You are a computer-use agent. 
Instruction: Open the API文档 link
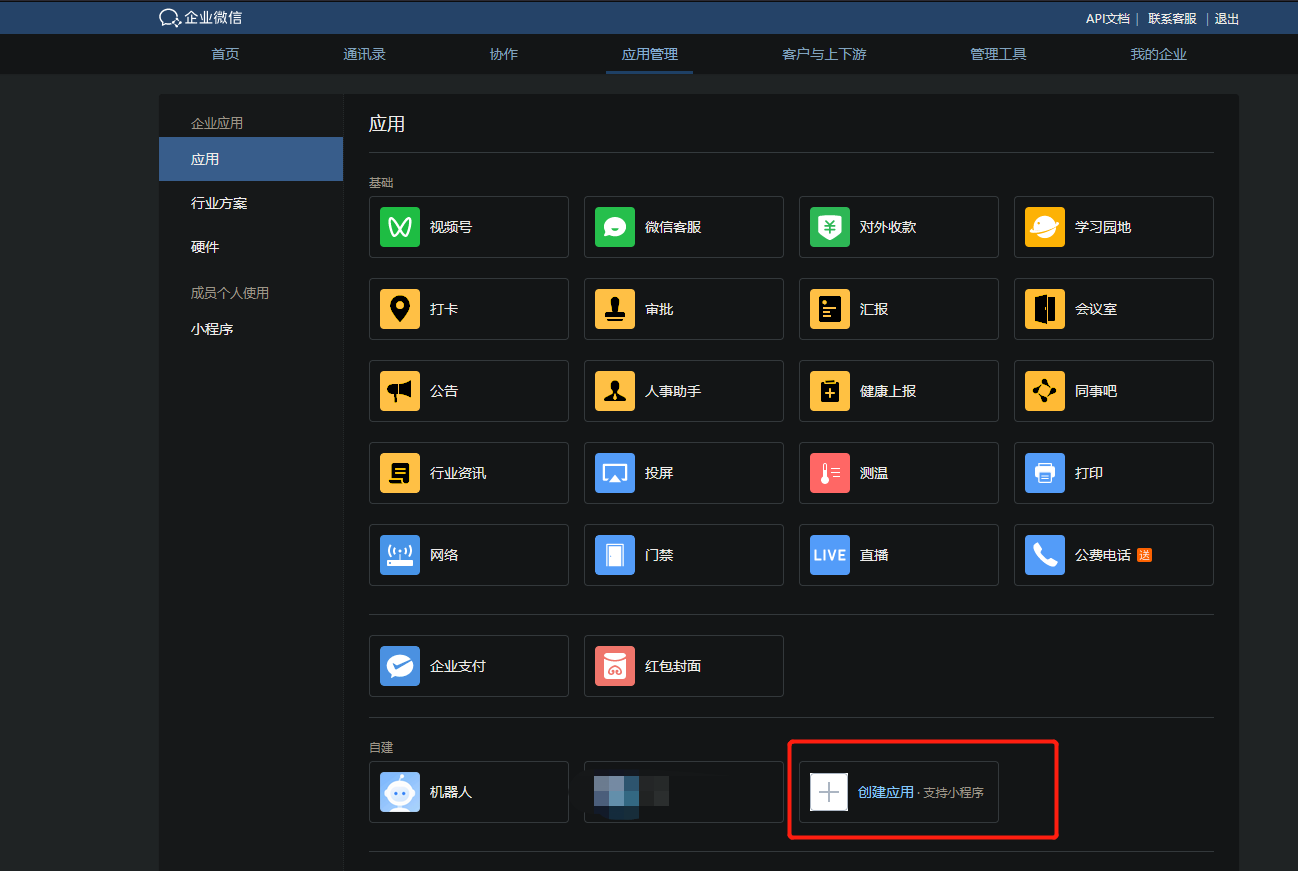pyautogui.click(x=1108, y=18)
